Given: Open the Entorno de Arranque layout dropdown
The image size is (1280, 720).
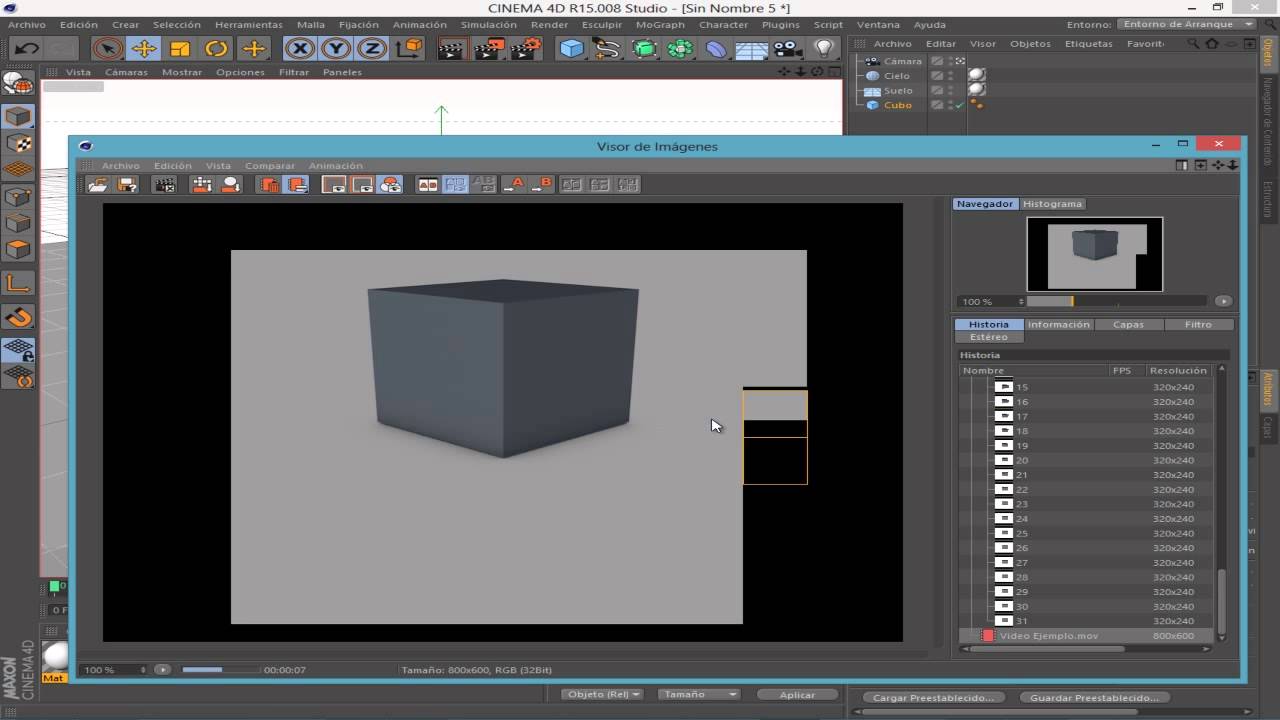Looking at the screenshot, I should [1187, 24].
